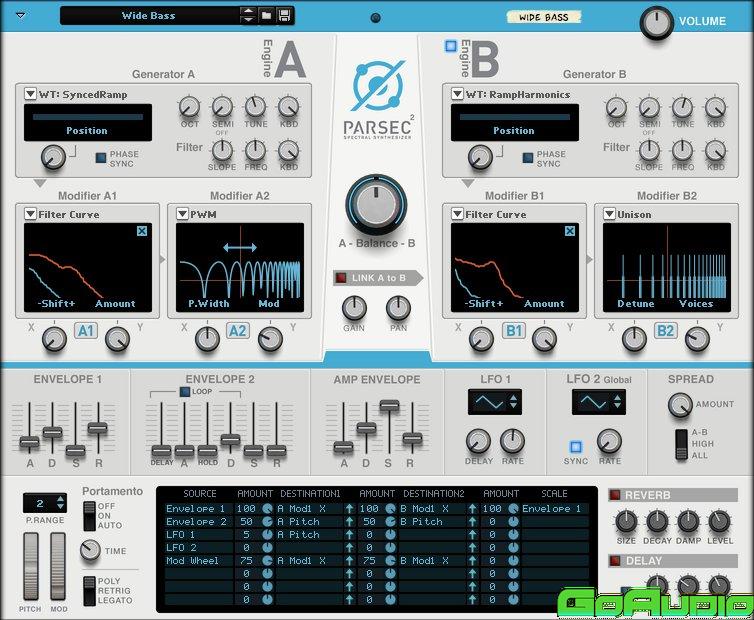Click Portamento TIME knob
This screenshot has height=620, width=754.
tap(90, 550)
